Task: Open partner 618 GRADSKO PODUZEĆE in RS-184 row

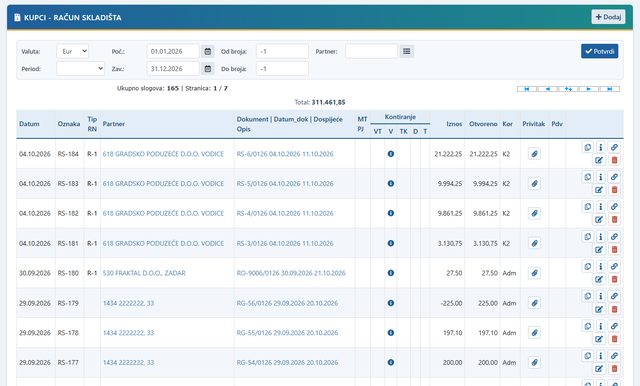Action: 163,154
